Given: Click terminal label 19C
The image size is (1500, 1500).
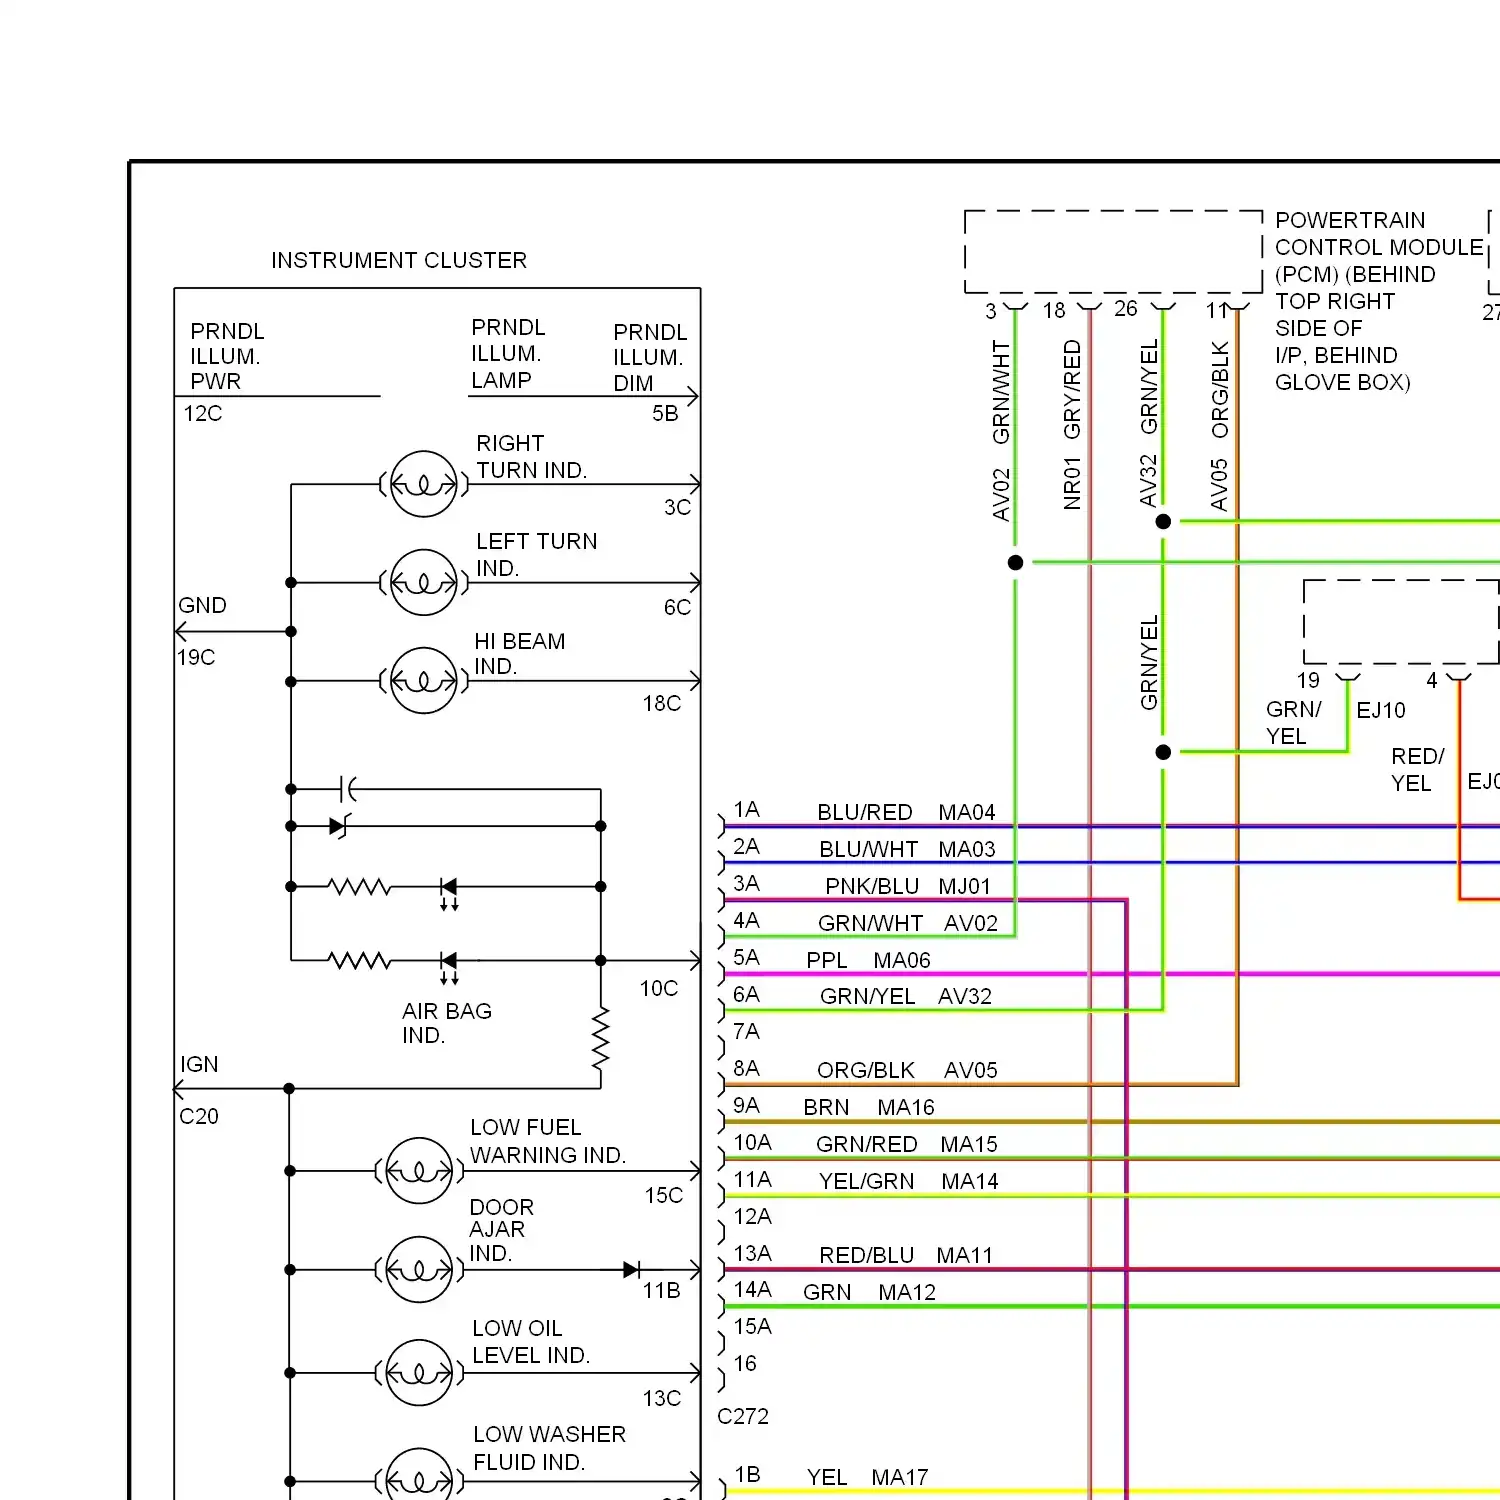Looking at the screenshot, I should (x=196, y=657).
